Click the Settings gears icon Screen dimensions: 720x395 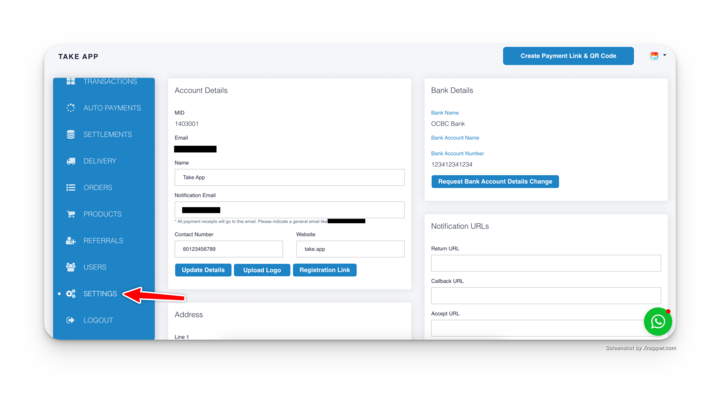(70, 294)
